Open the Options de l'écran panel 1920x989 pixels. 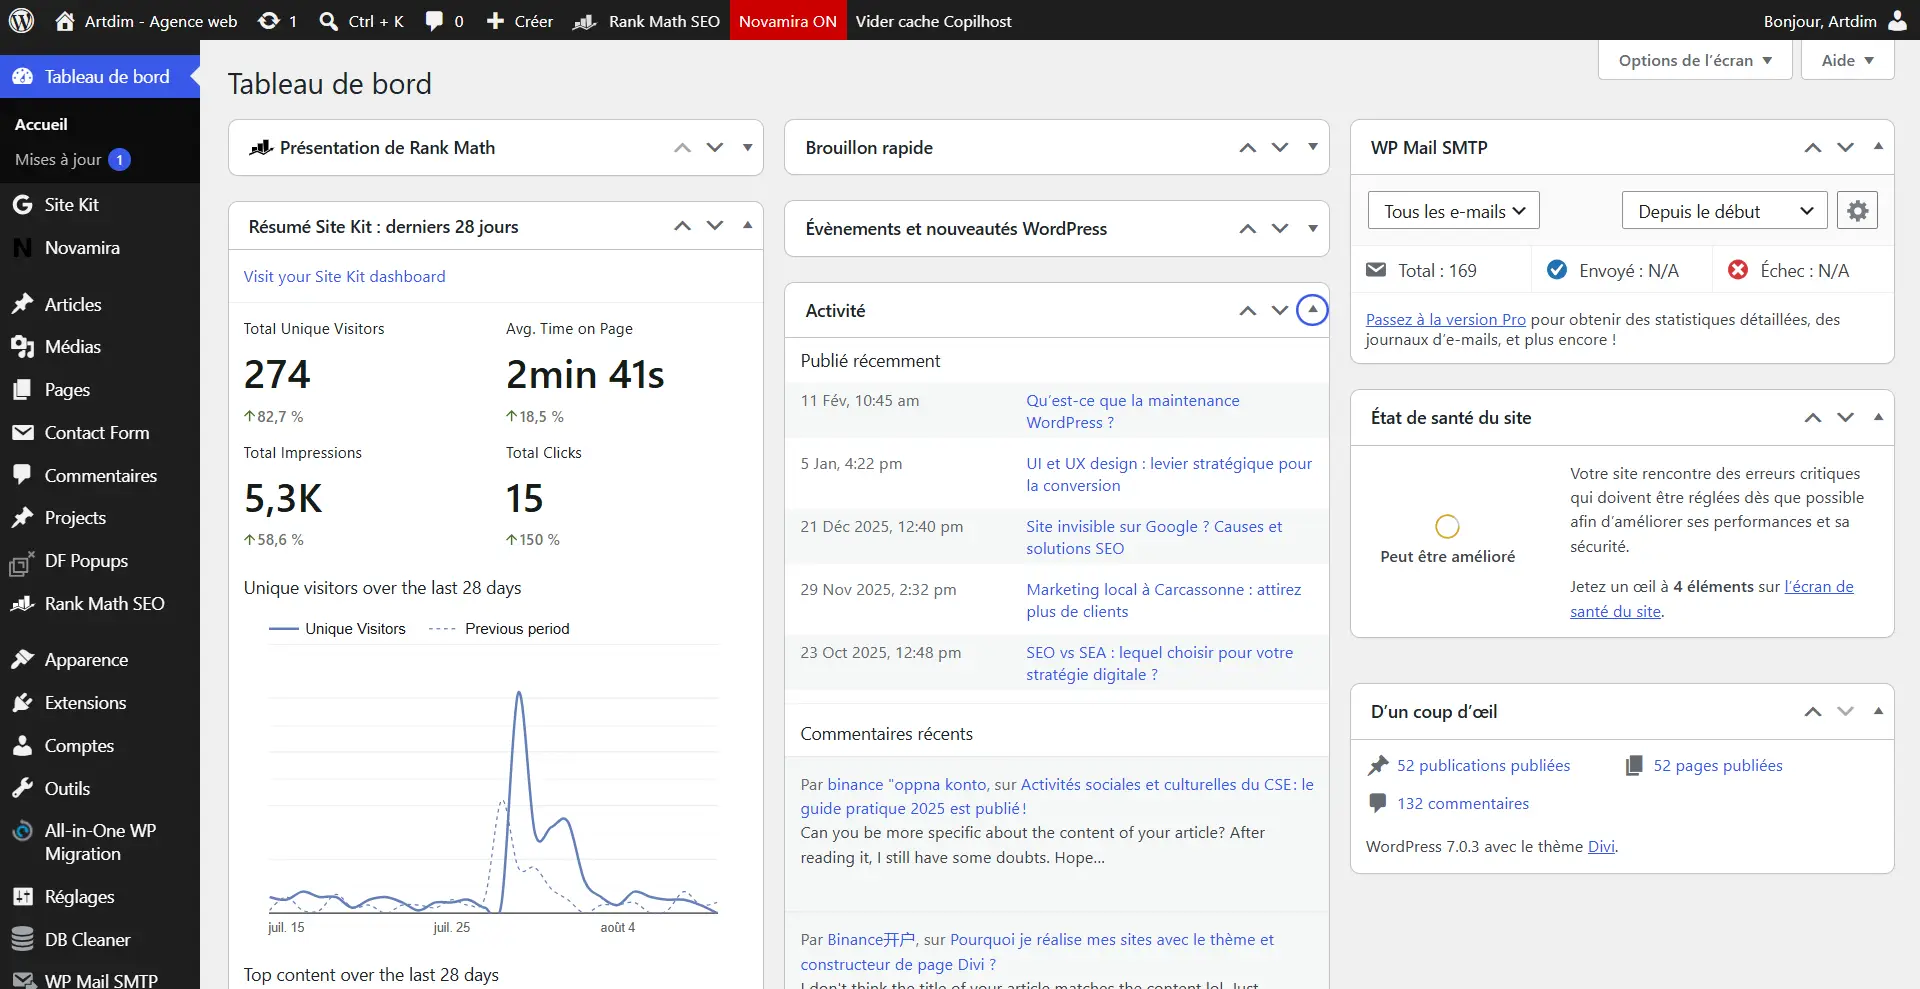1695,60
